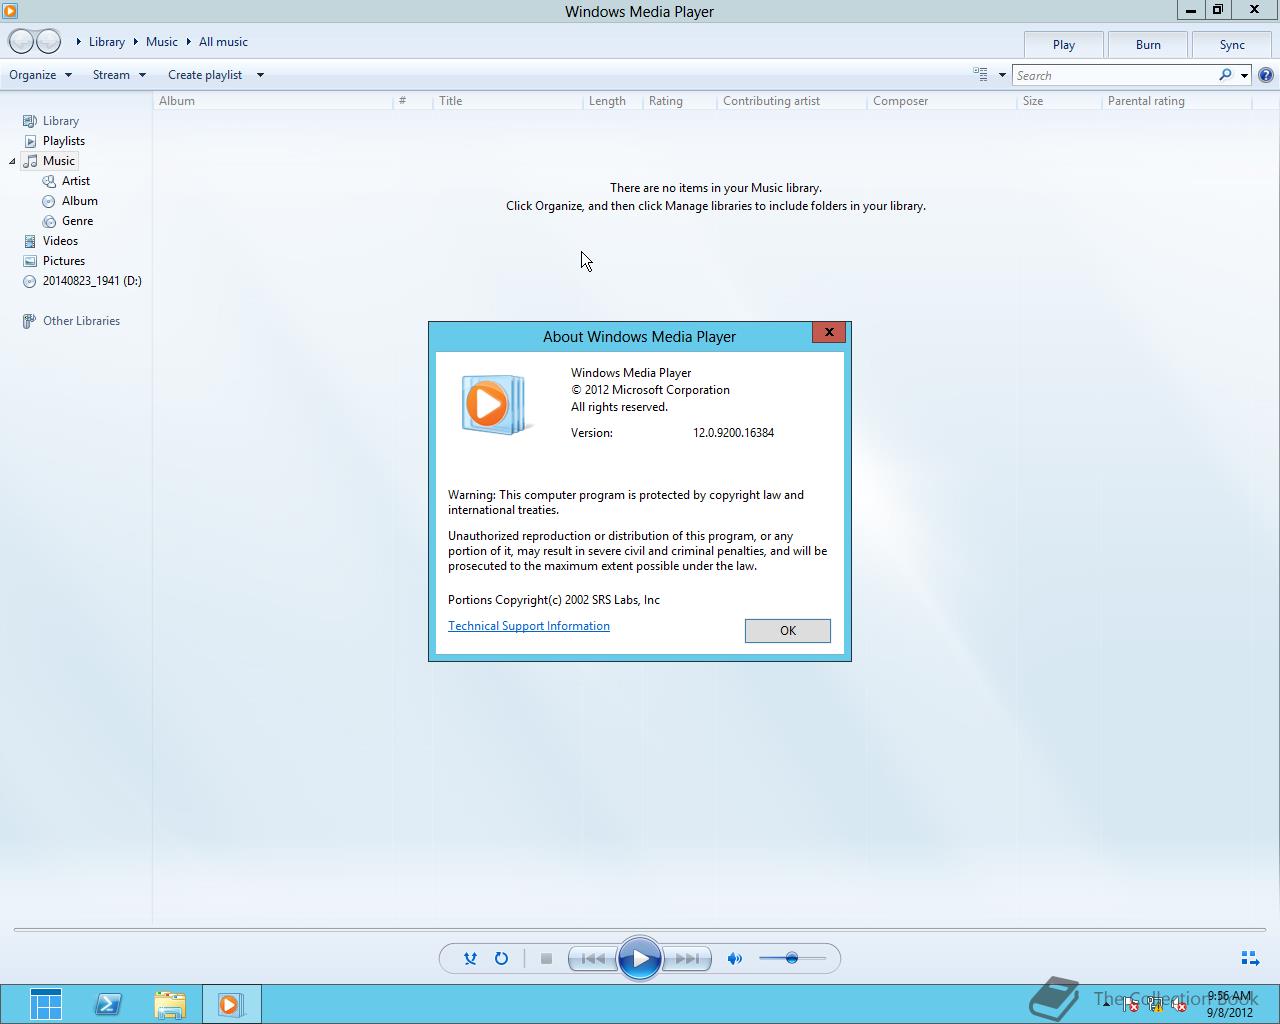Sort by the Parental rating column header
The height and width of the screenshot is (1024, 1280).
click(1177, 101)
